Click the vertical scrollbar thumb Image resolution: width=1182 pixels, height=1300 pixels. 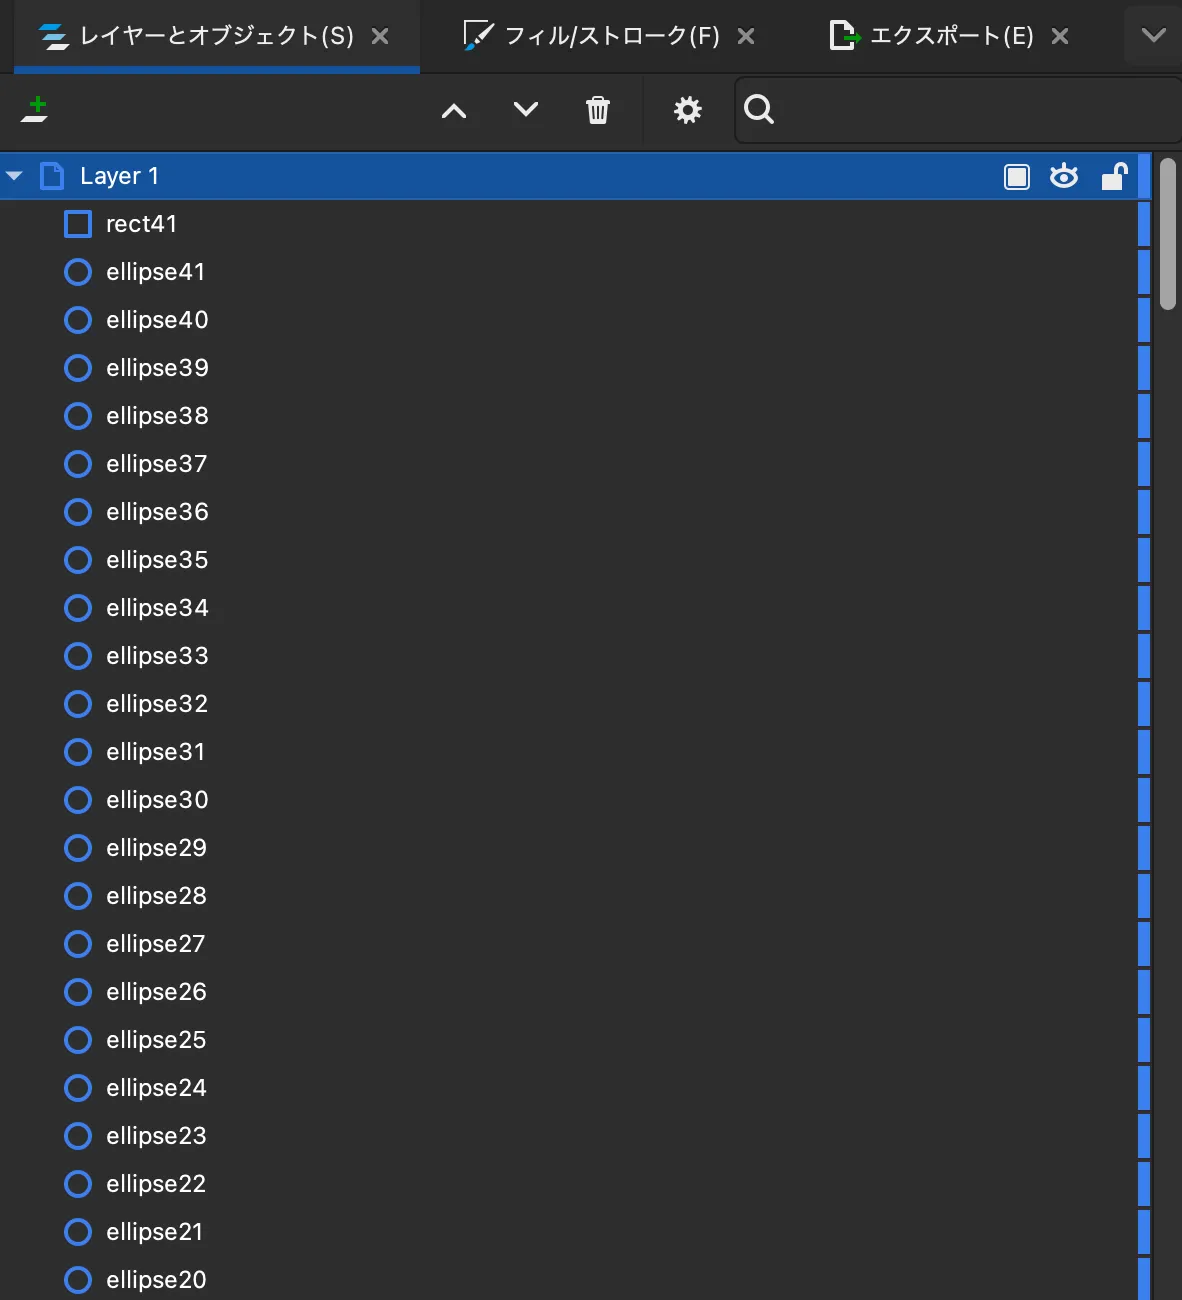click(1167, 235)
